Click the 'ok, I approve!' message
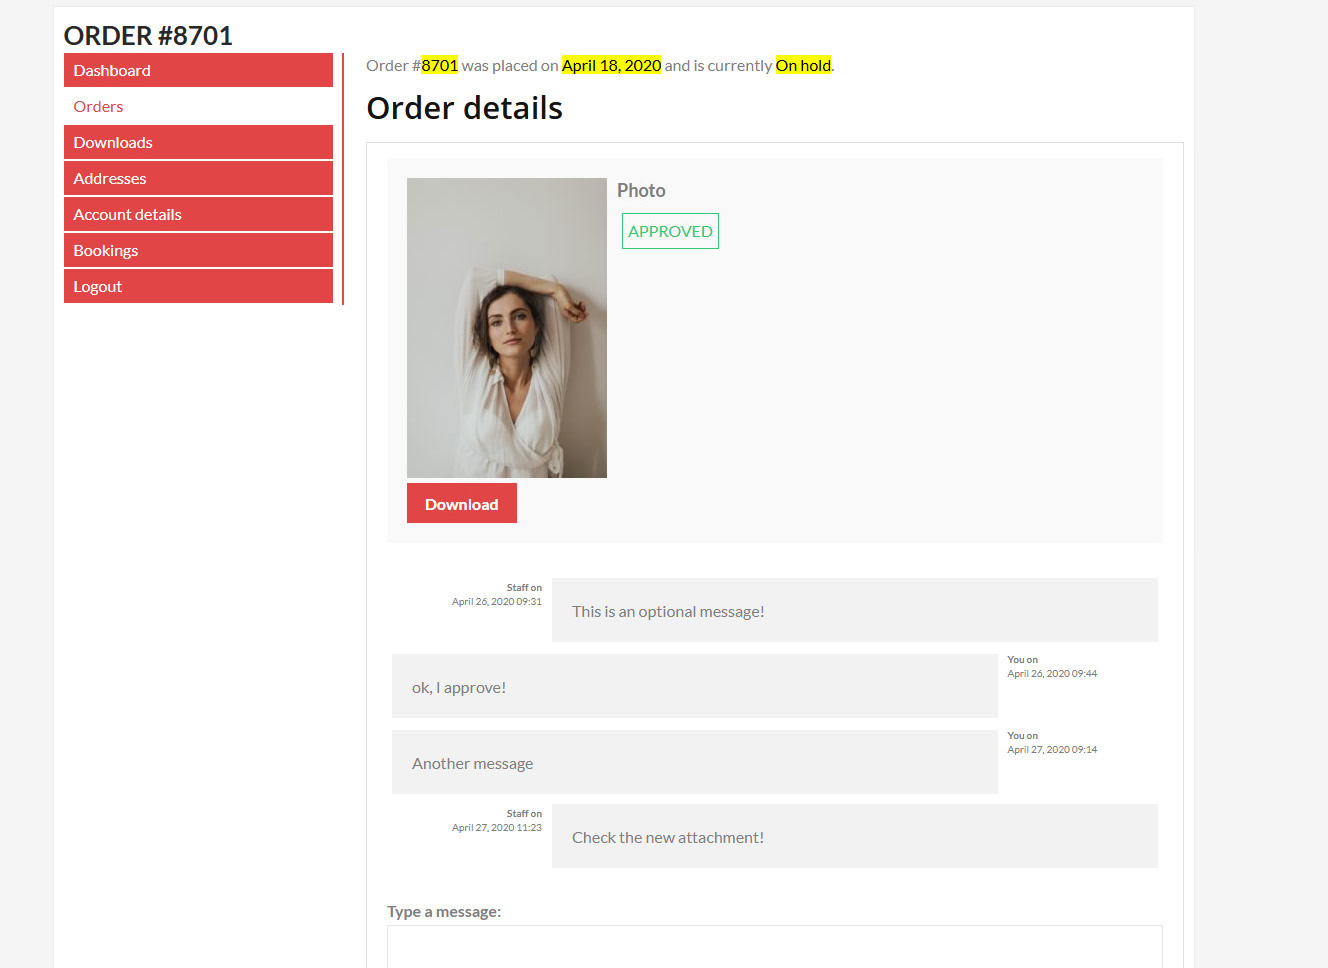The image size is (1328, 968). [x=694, y=687]
